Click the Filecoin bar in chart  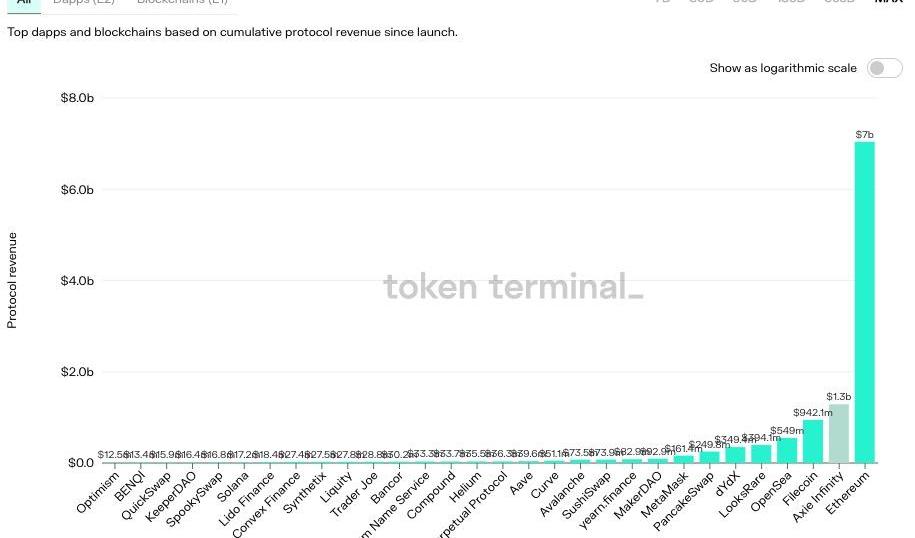(813, 441)
